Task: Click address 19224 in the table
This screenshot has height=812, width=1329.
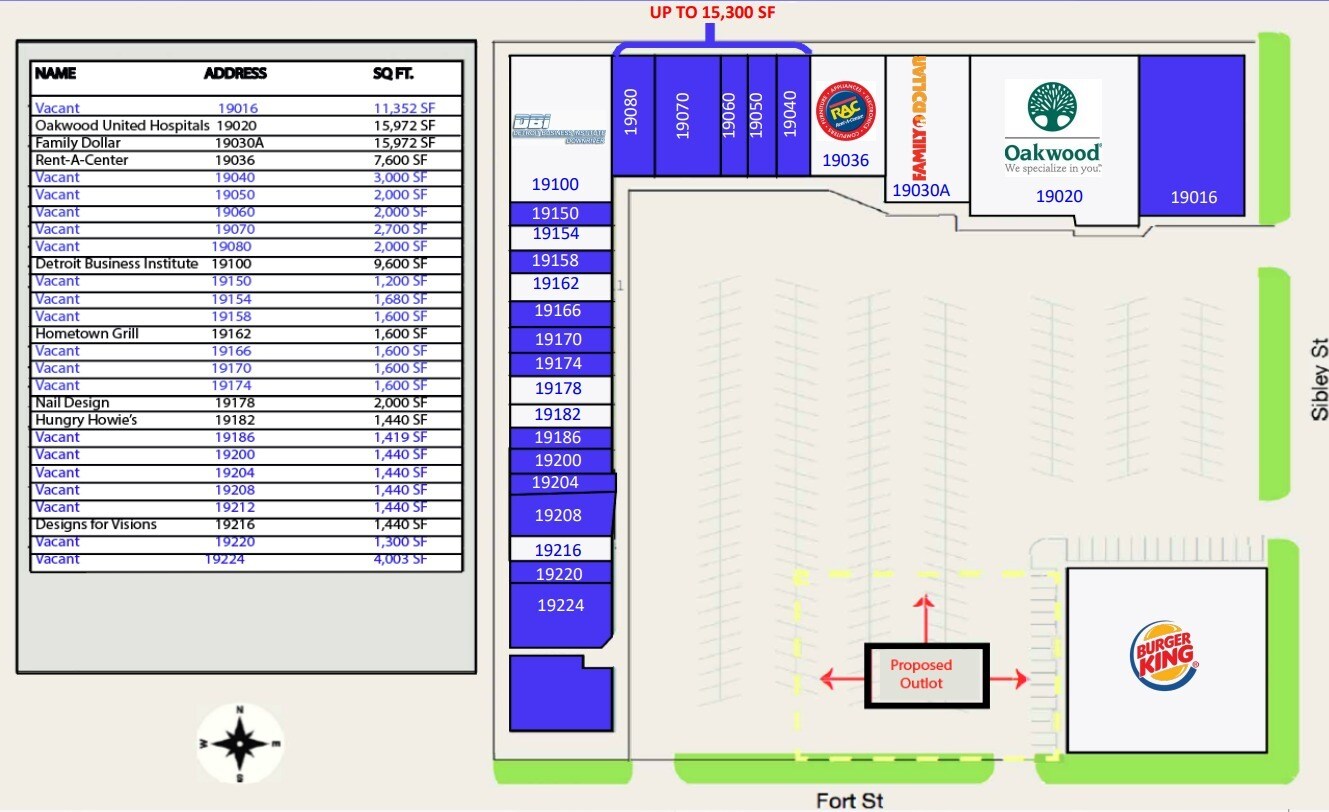Action: 225,559
